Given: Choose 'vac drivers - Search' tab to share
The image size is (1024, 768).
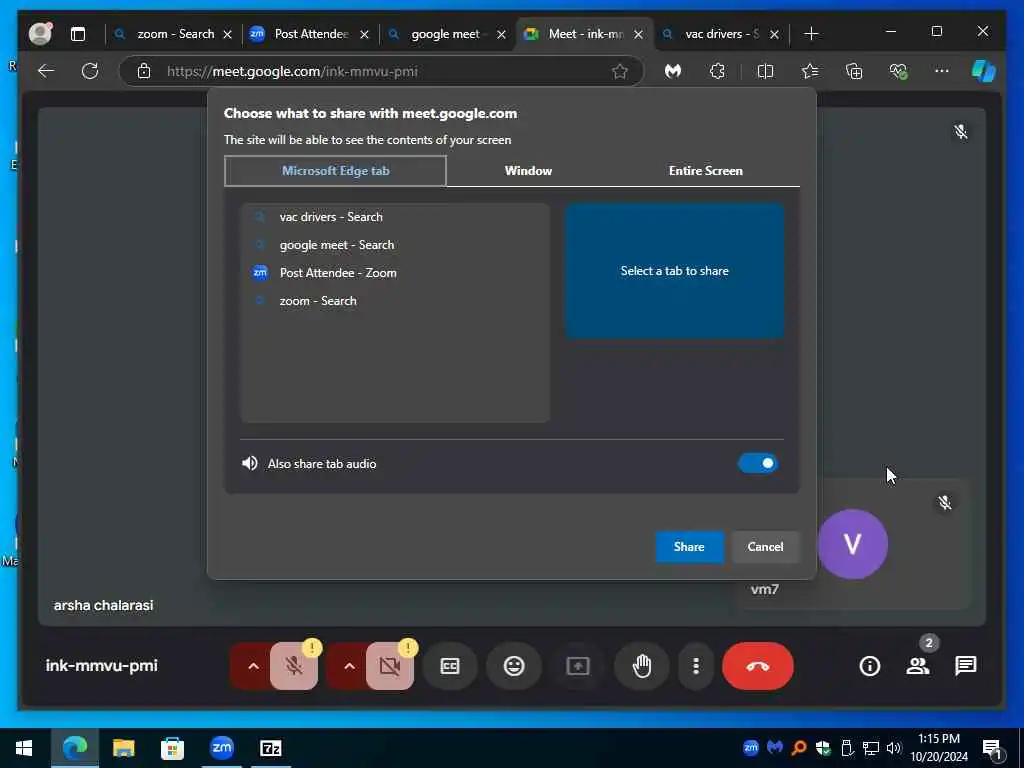Looking at the screenshot, I should 394,217.
